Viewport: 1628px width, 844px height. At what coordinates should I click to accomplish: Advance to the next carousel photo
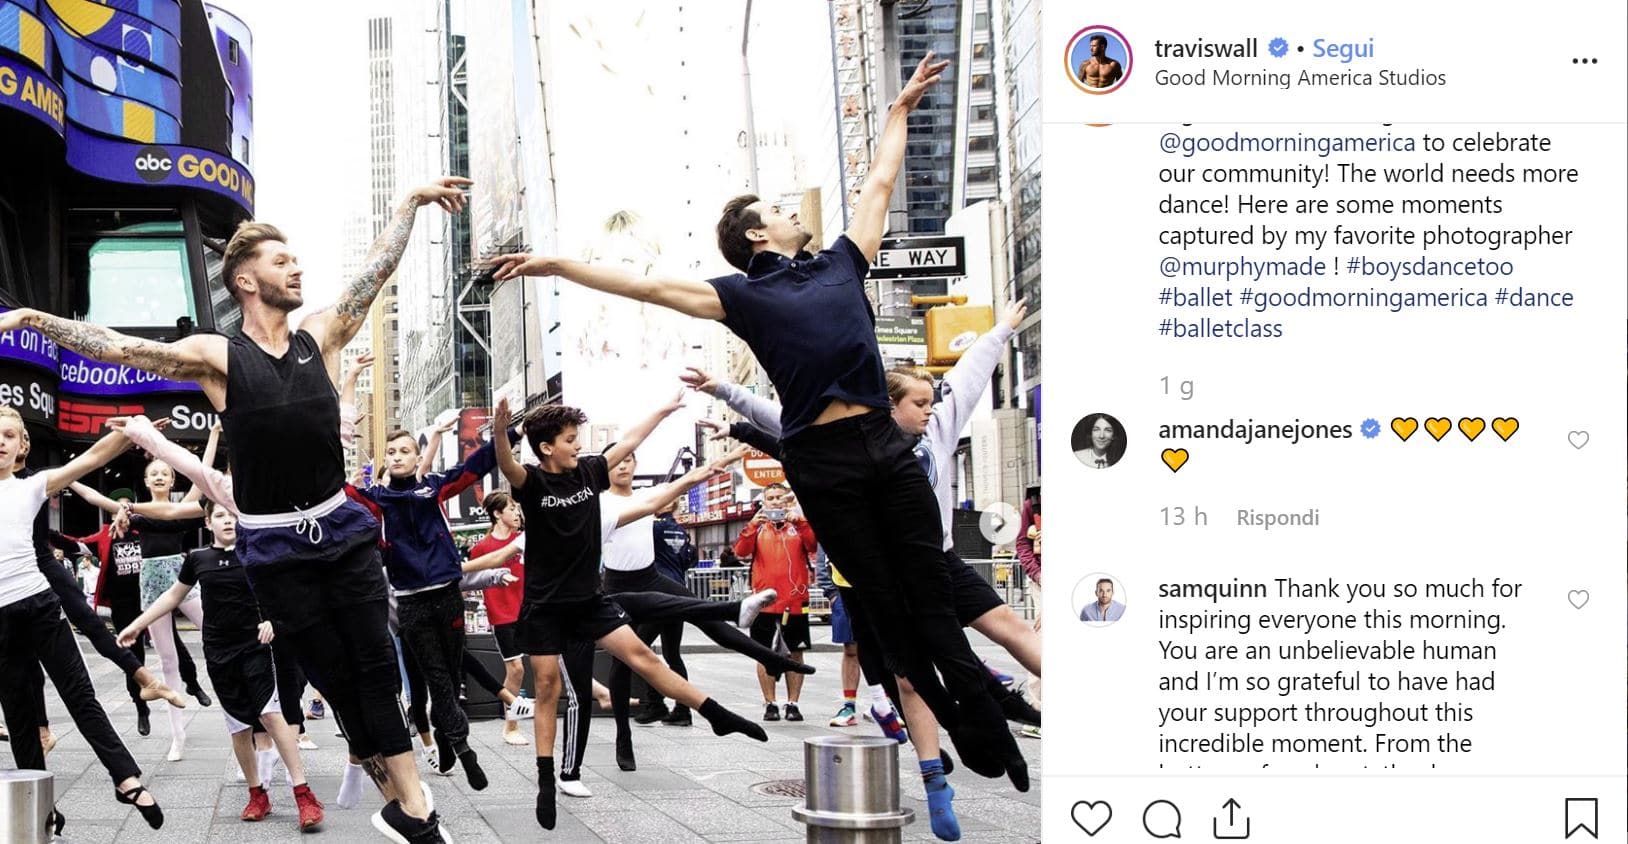click(x=998, y=523)
